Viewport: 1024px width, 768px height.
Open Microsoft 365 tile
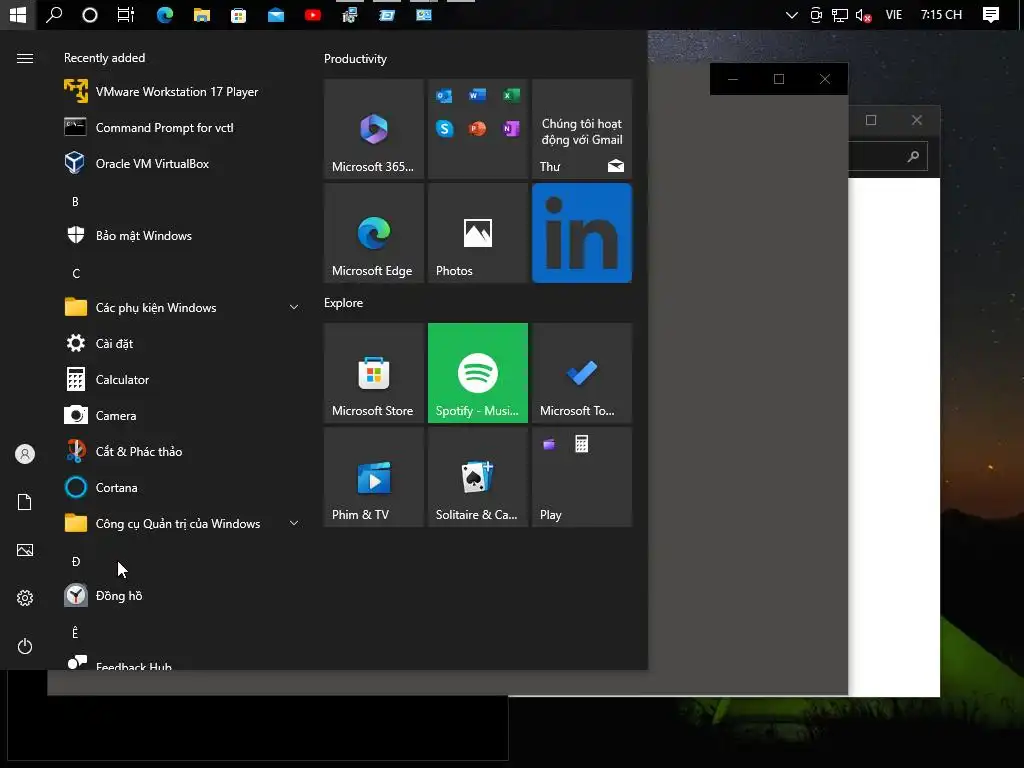click(374, 129)
